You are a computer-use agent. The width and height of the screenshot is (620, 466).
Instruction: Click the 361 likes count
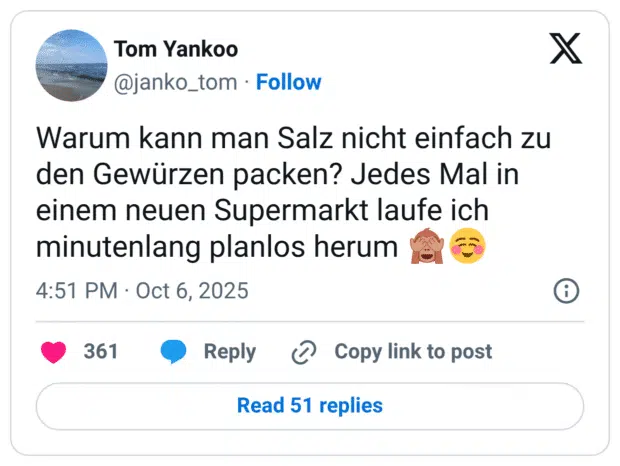coord(100,351)
